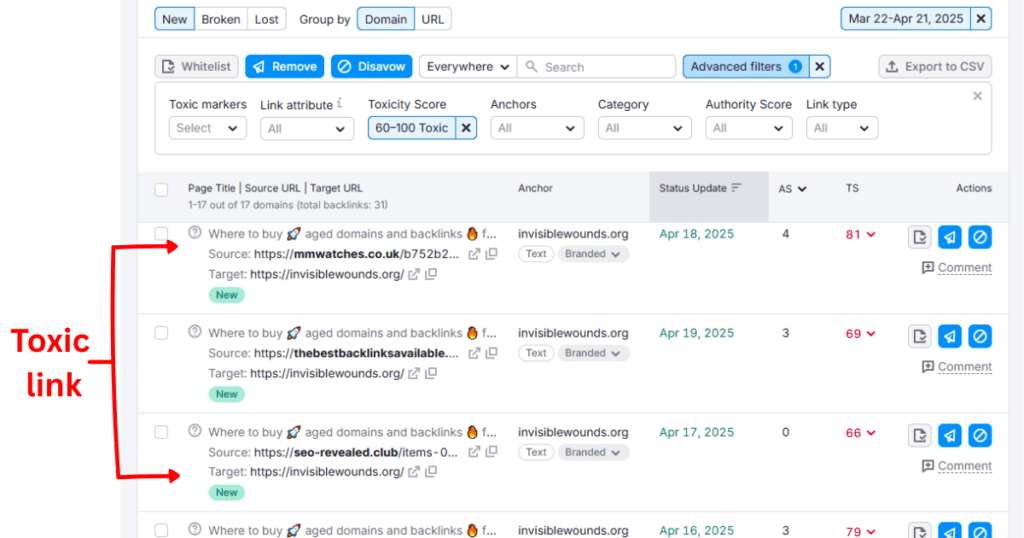Send removal request for mmwatches.co.uk row
1024x538 pixels.
950,237
